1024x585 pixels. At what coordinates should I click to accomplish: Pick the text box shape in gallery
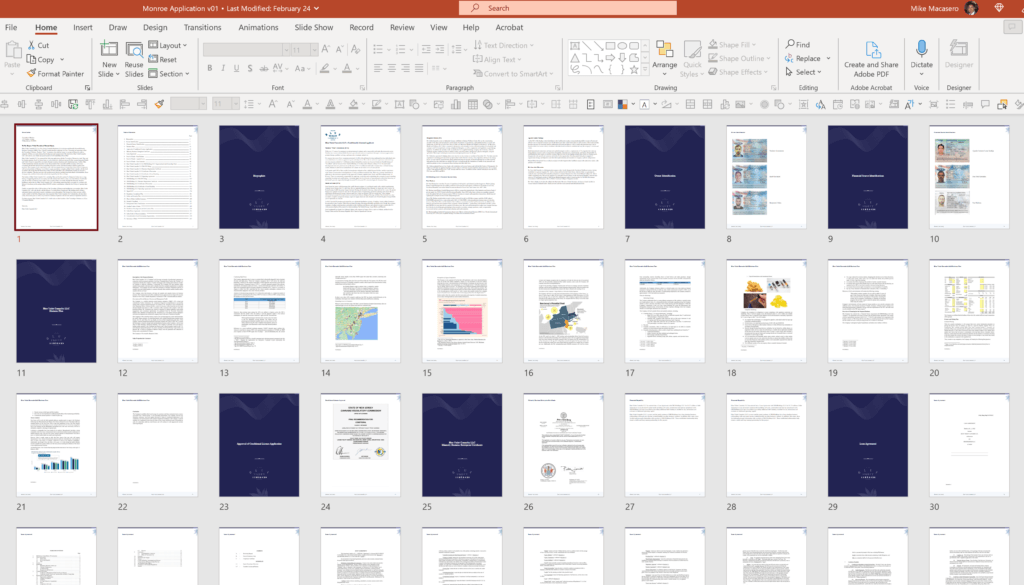[575, 46]
